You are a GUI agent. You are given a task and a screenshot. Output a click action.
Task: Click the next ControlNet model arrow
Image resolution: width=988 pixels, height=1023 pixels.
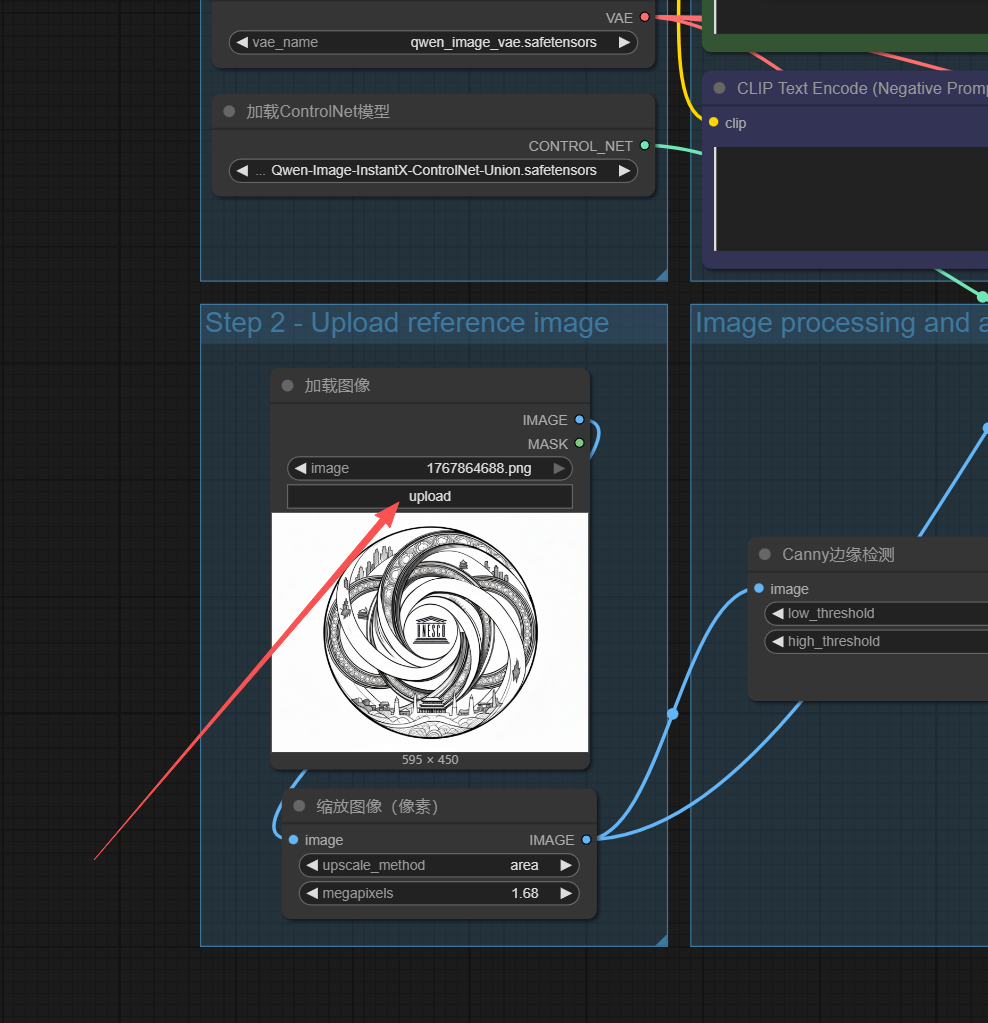pos(624,171)
